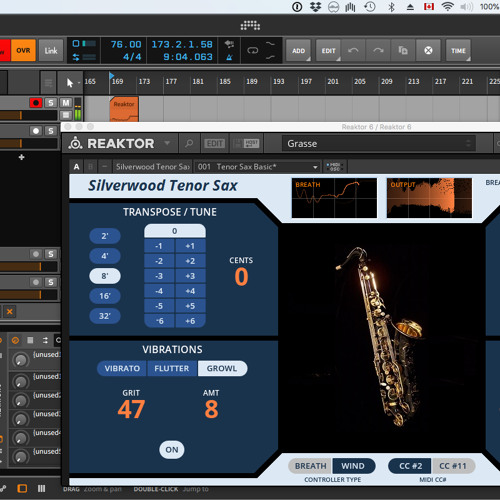Reset transpose to 0
Screen dimensions: 500x500
(175, 231)
